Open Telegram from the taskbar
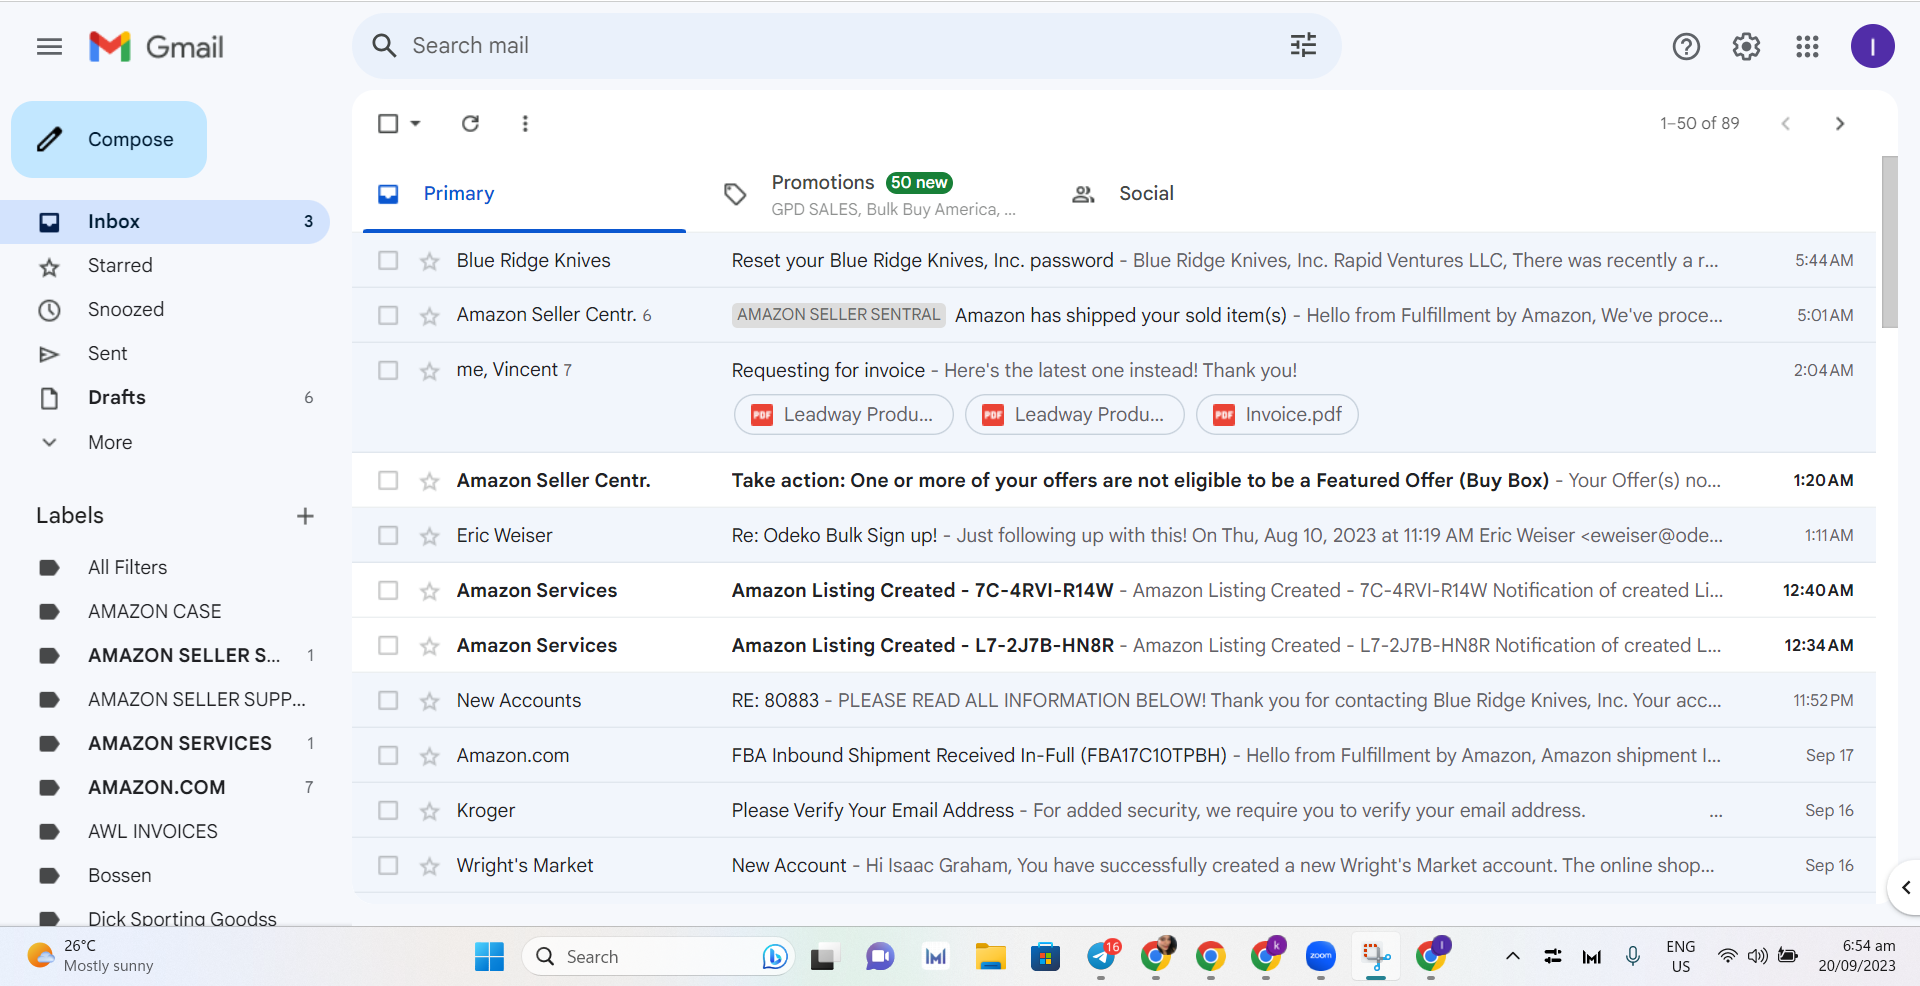The height and width of the screenshot is (986, 1920). tap(1102, 957)
